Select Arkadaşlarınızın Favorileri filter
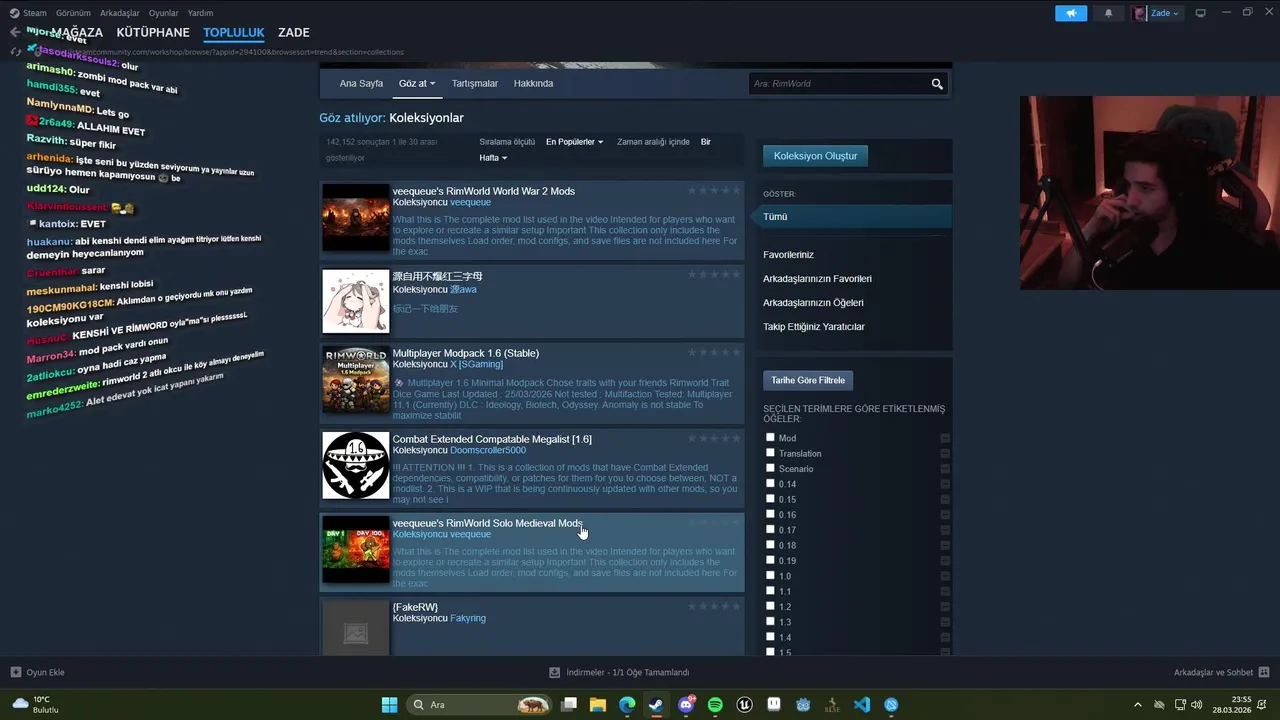 (x=817, y=279)
